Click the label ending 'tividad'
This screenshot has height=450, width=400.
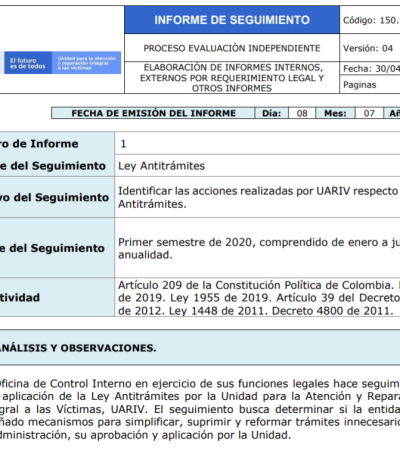click(20, 297)
